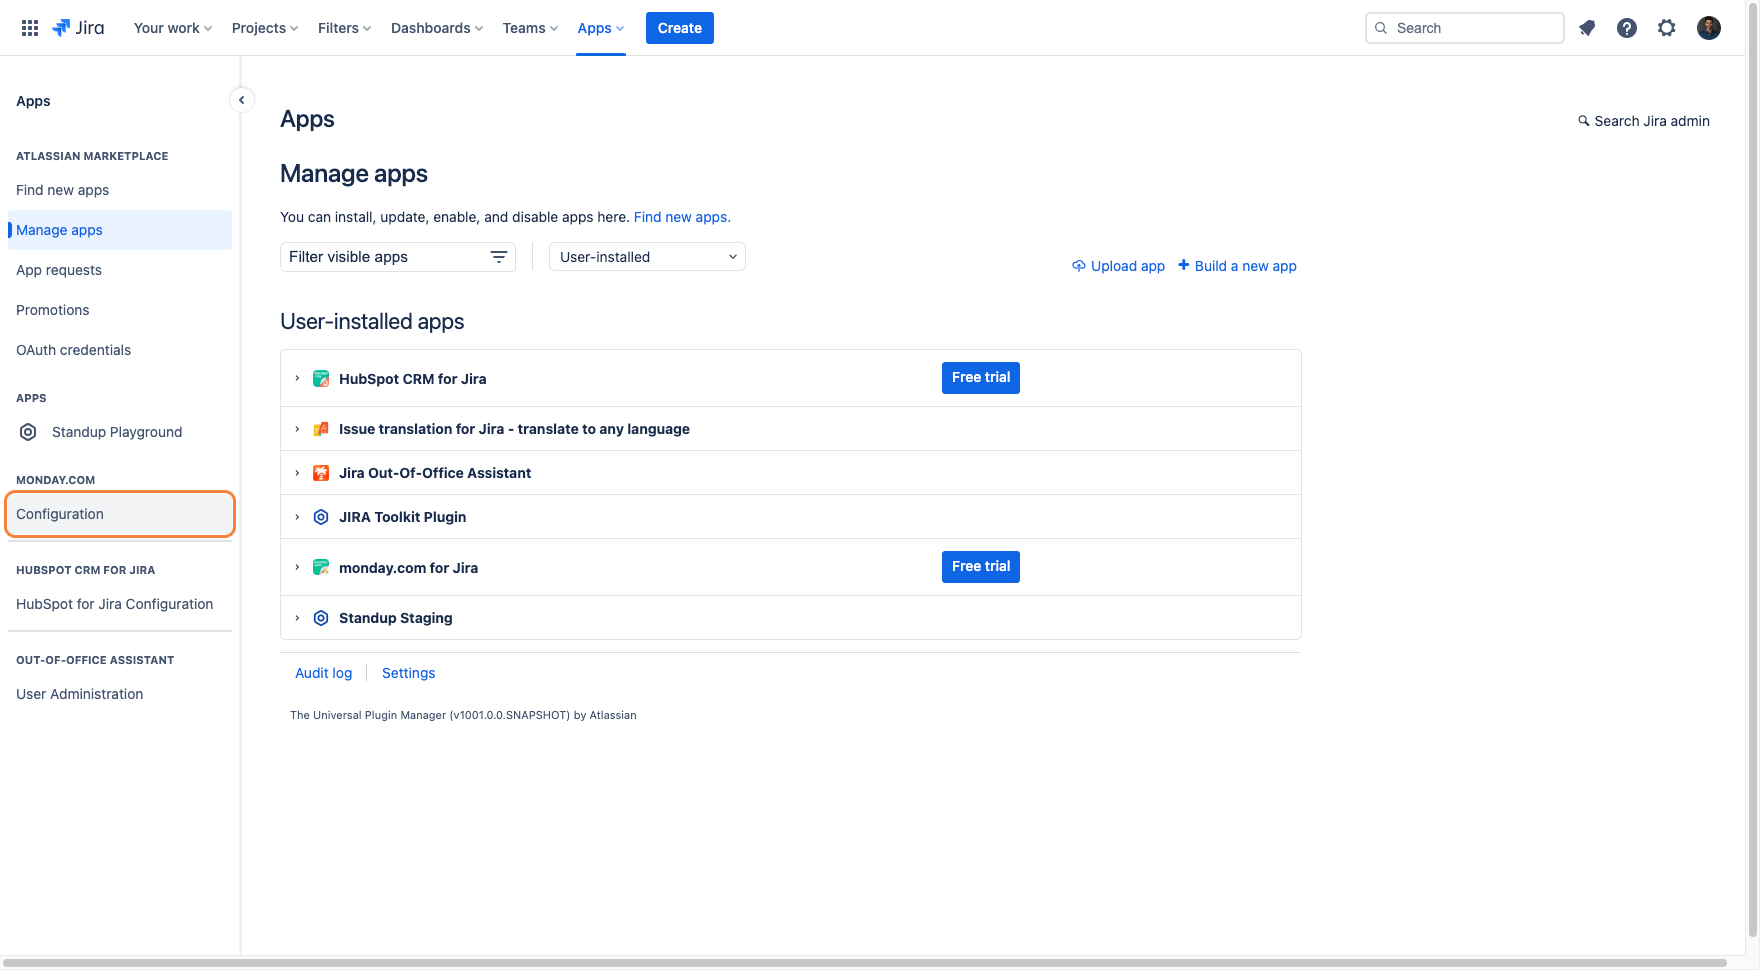Expand the Issue translation for Jira row
Viewport: 1760px width, 970px height.
(297, 429)
